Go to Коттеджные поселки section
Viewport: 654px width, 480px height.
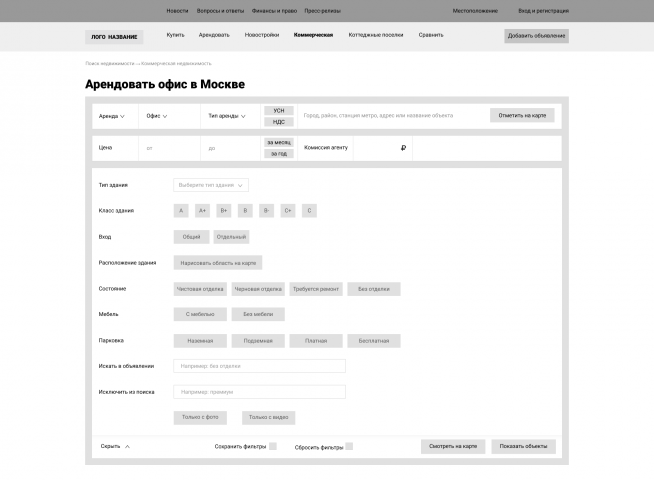point(376,35)
